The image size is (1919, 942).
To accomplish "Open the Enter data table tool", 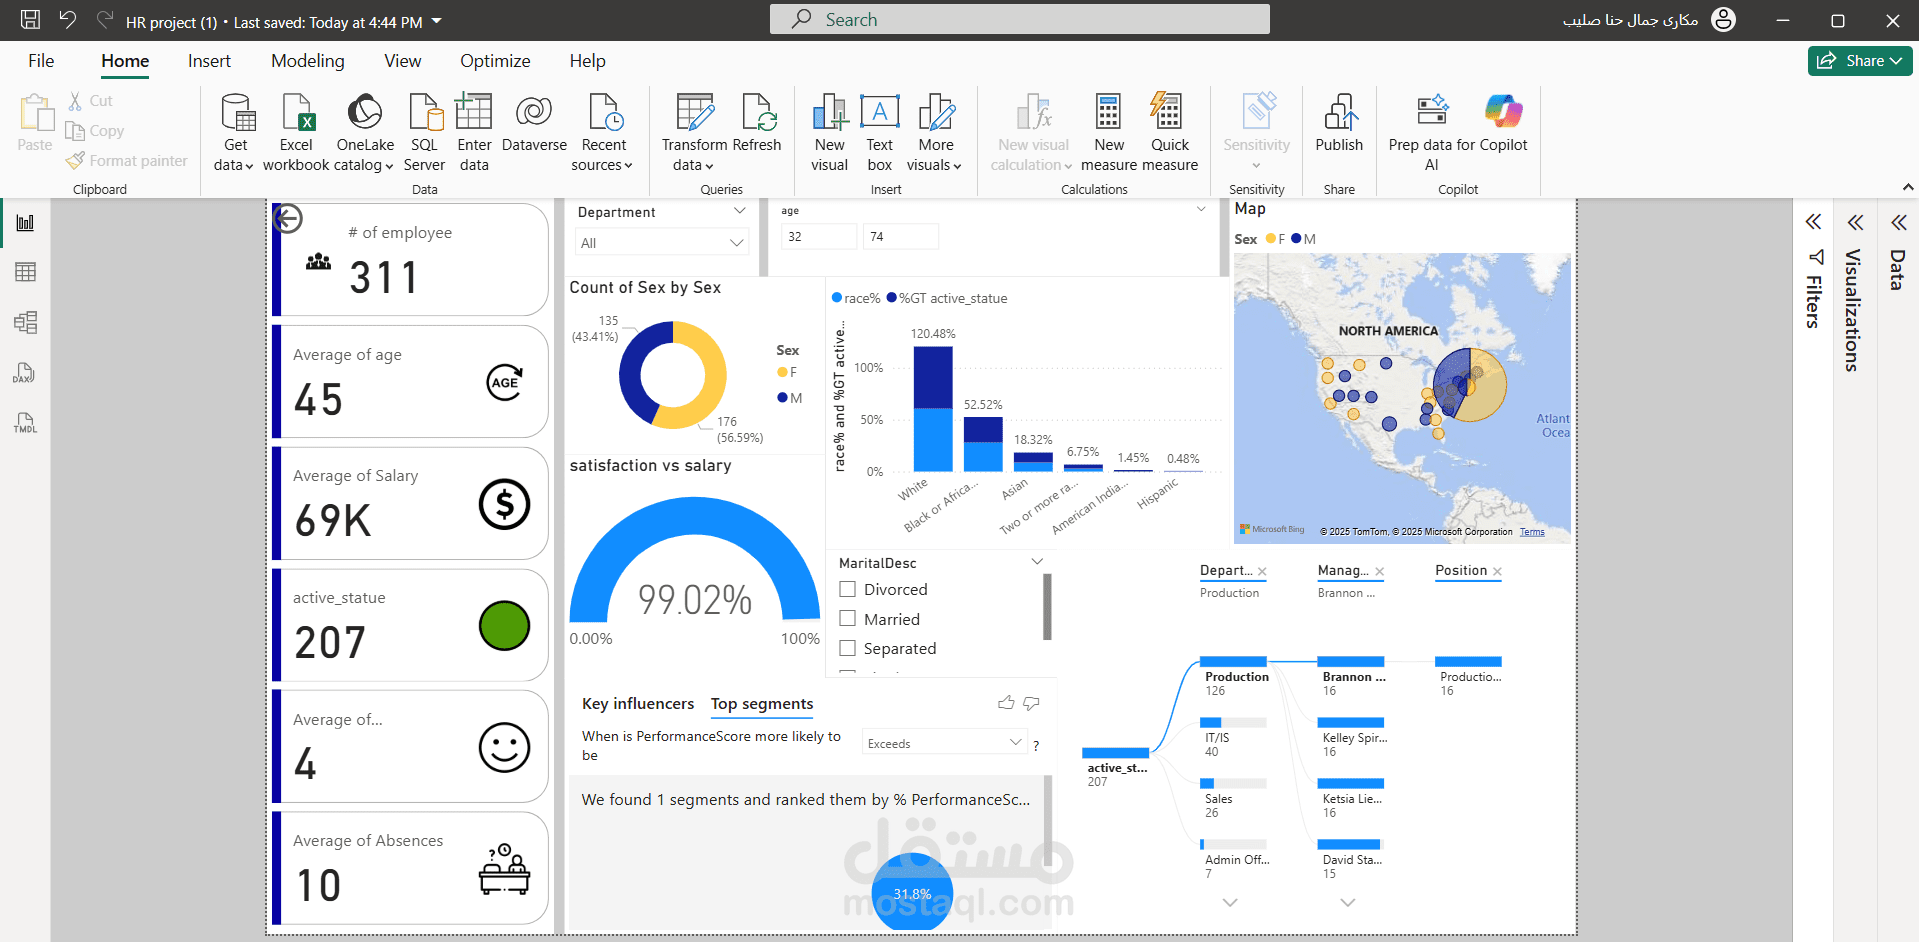I will [x=474, y=132].
